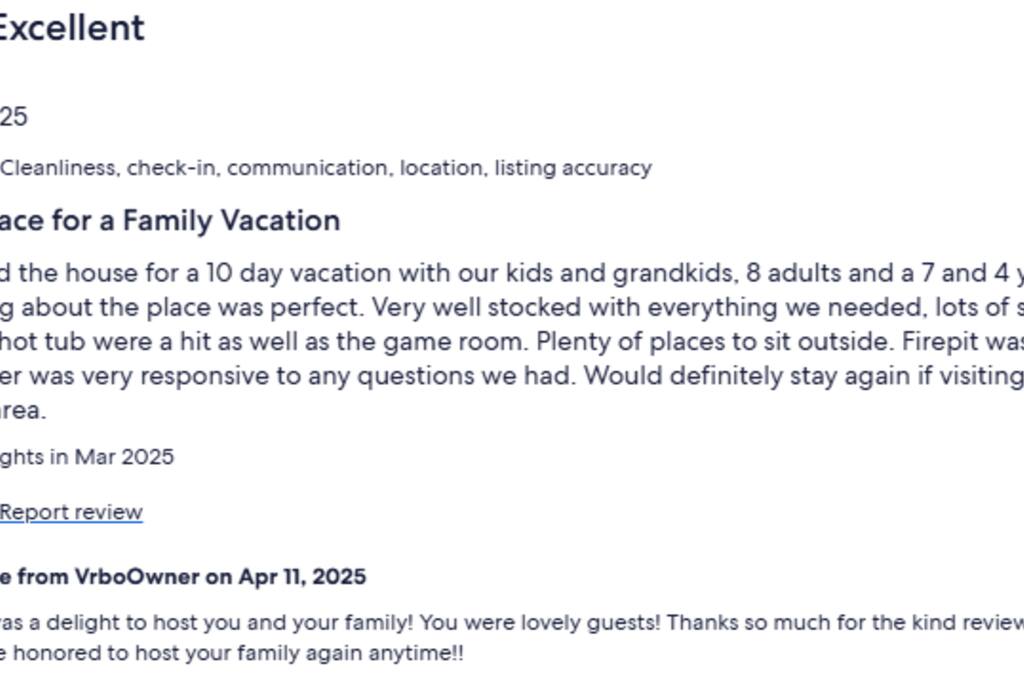Screen dimensions: 1024x683
Task: Click the very responsive to questions line
Action: (x=512, y=376)
